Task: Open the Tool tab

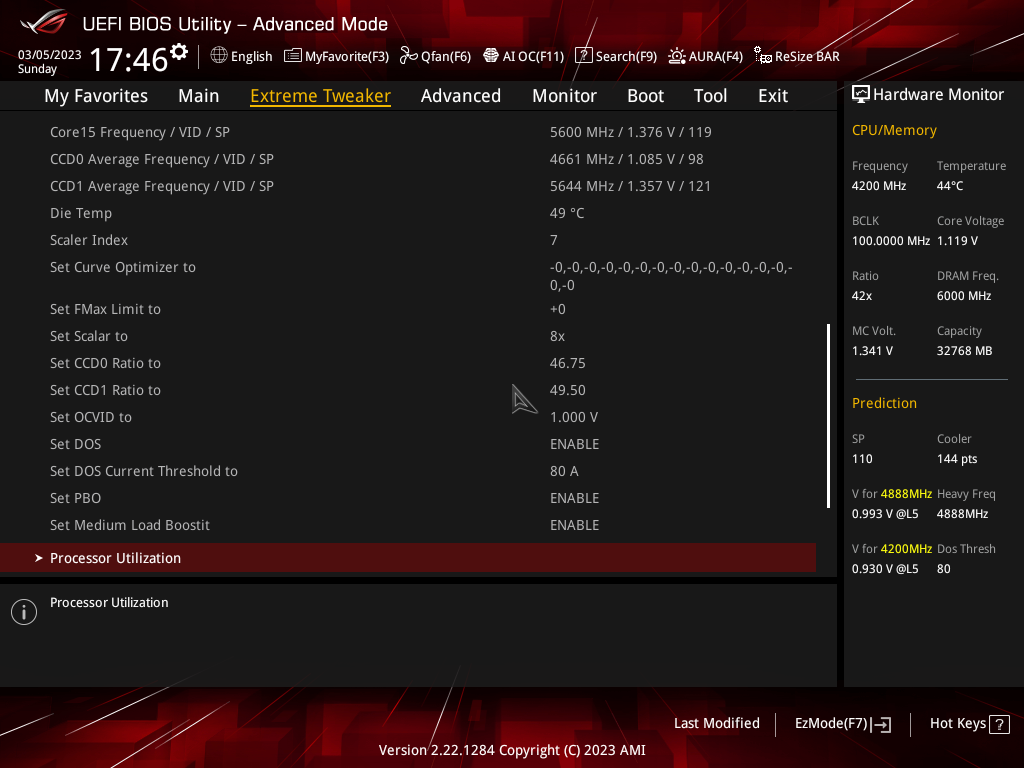Action: click(710, 95)
